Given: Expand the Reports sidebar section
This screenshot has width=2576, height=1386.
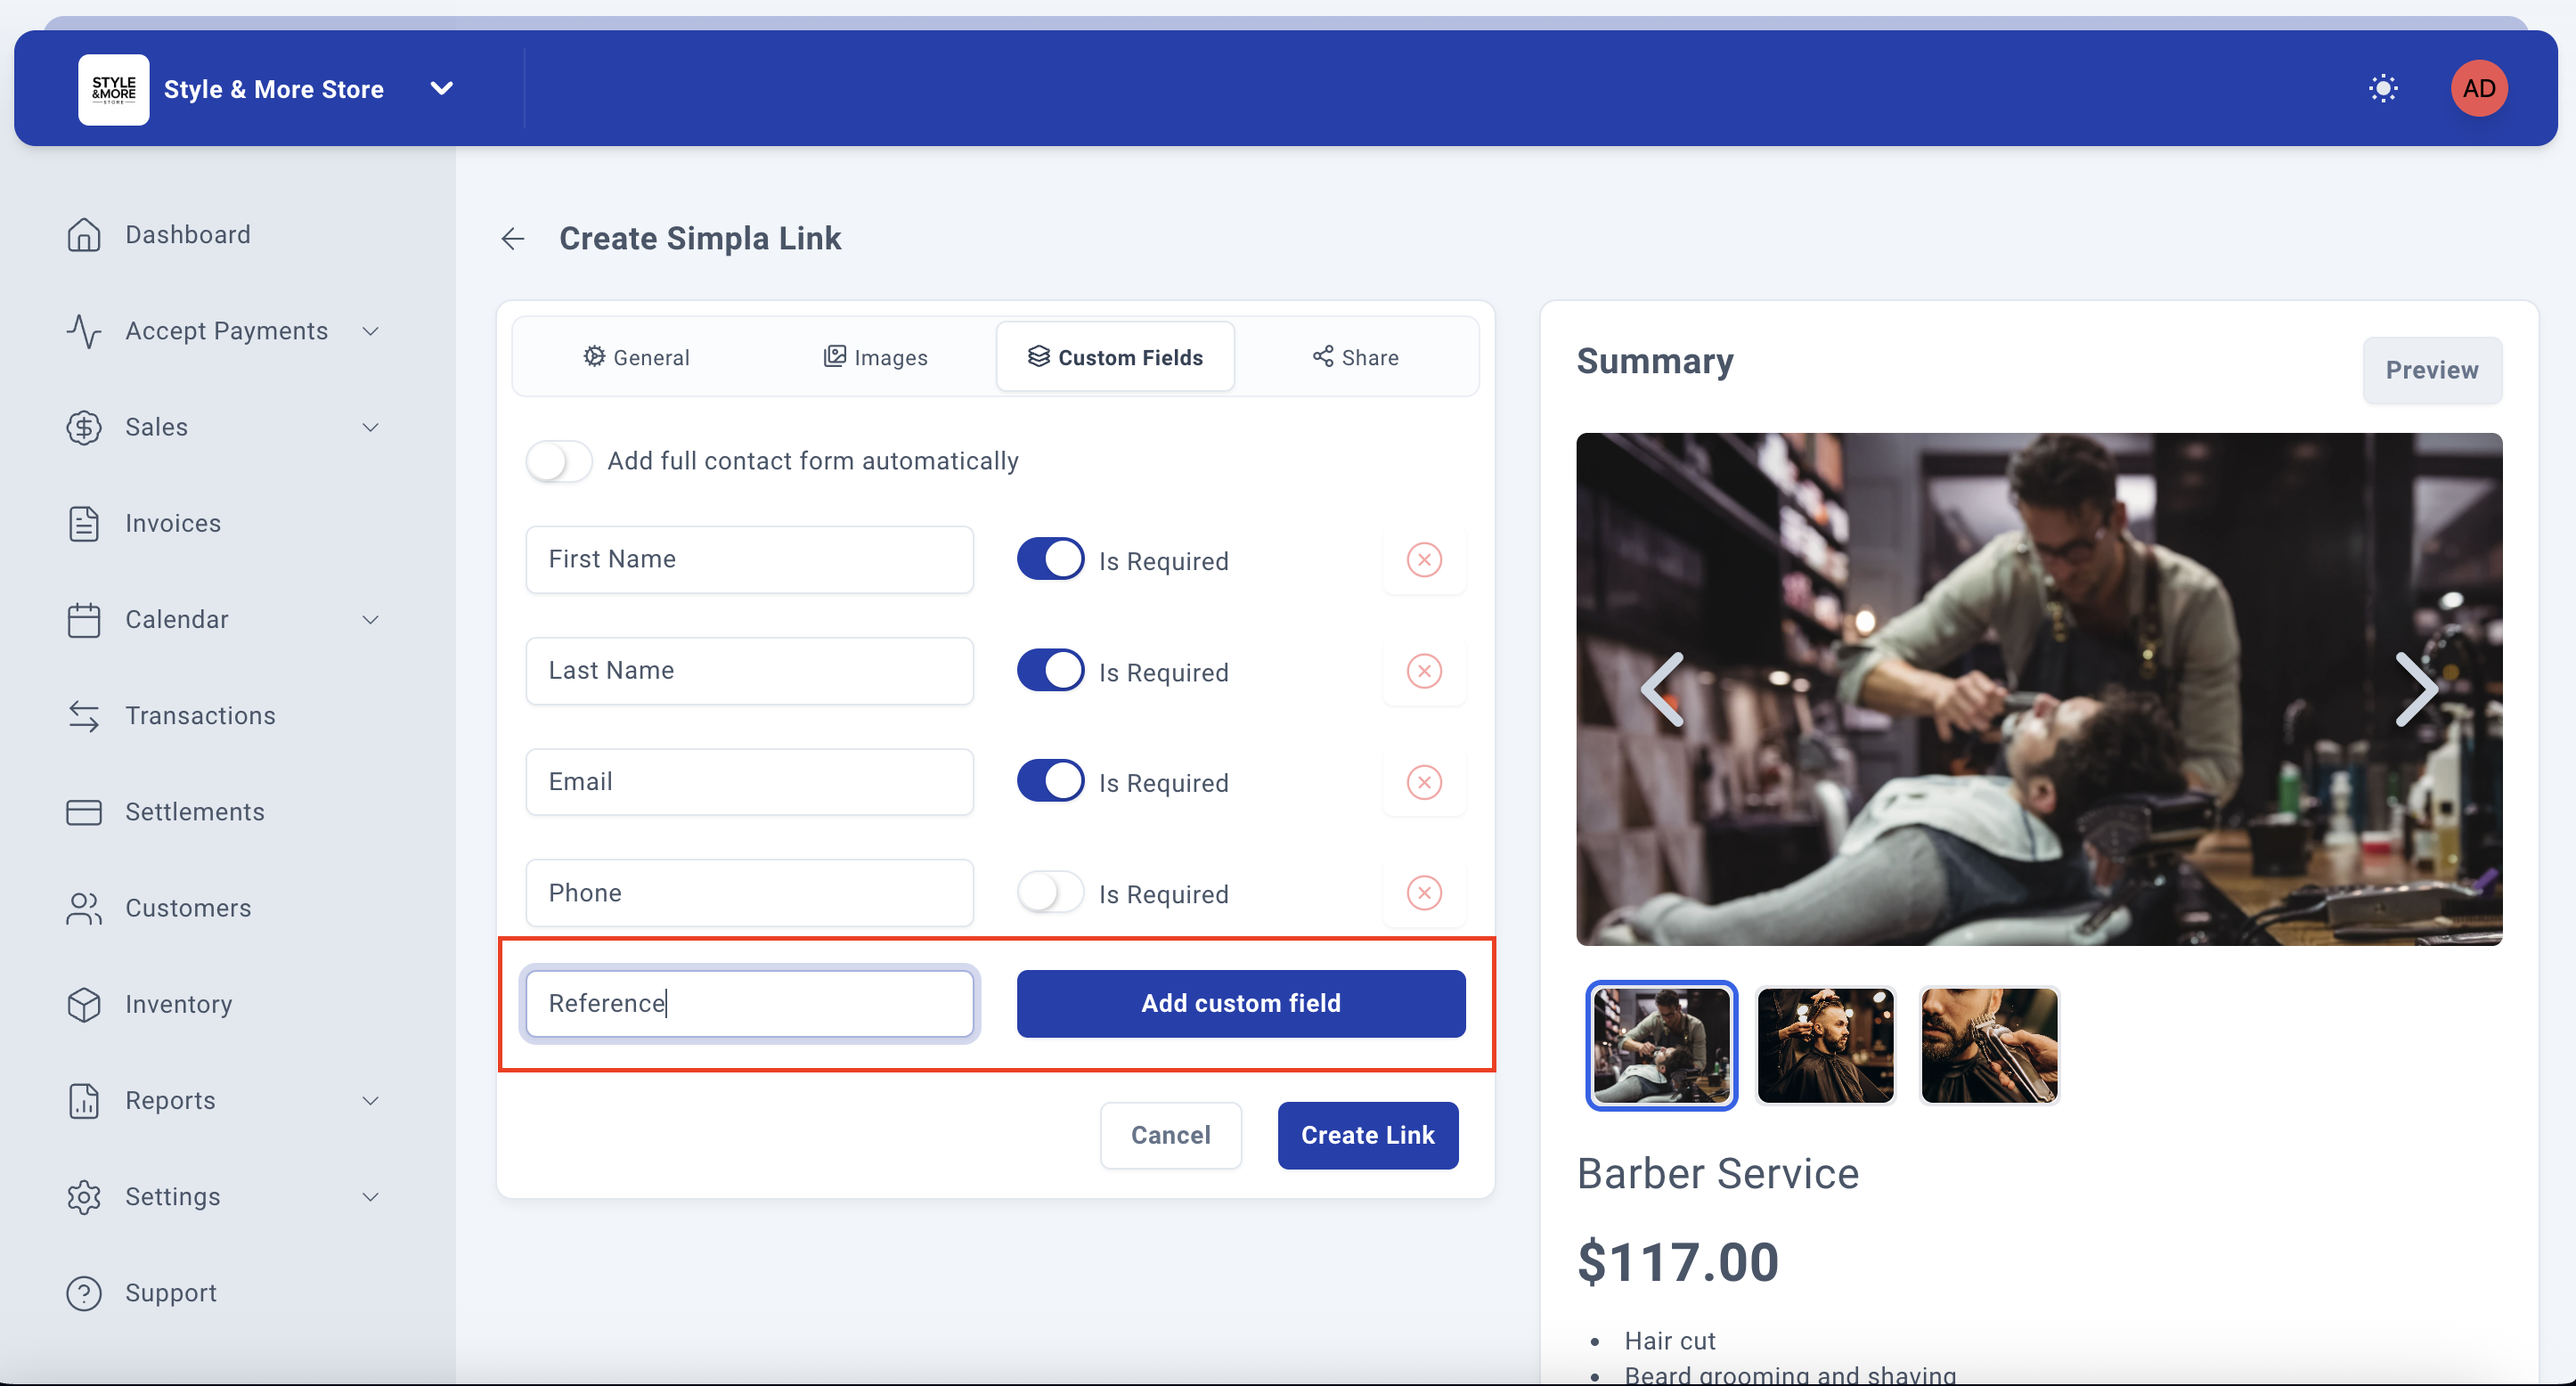Looking at the screenshot, I should (370, 1100).
